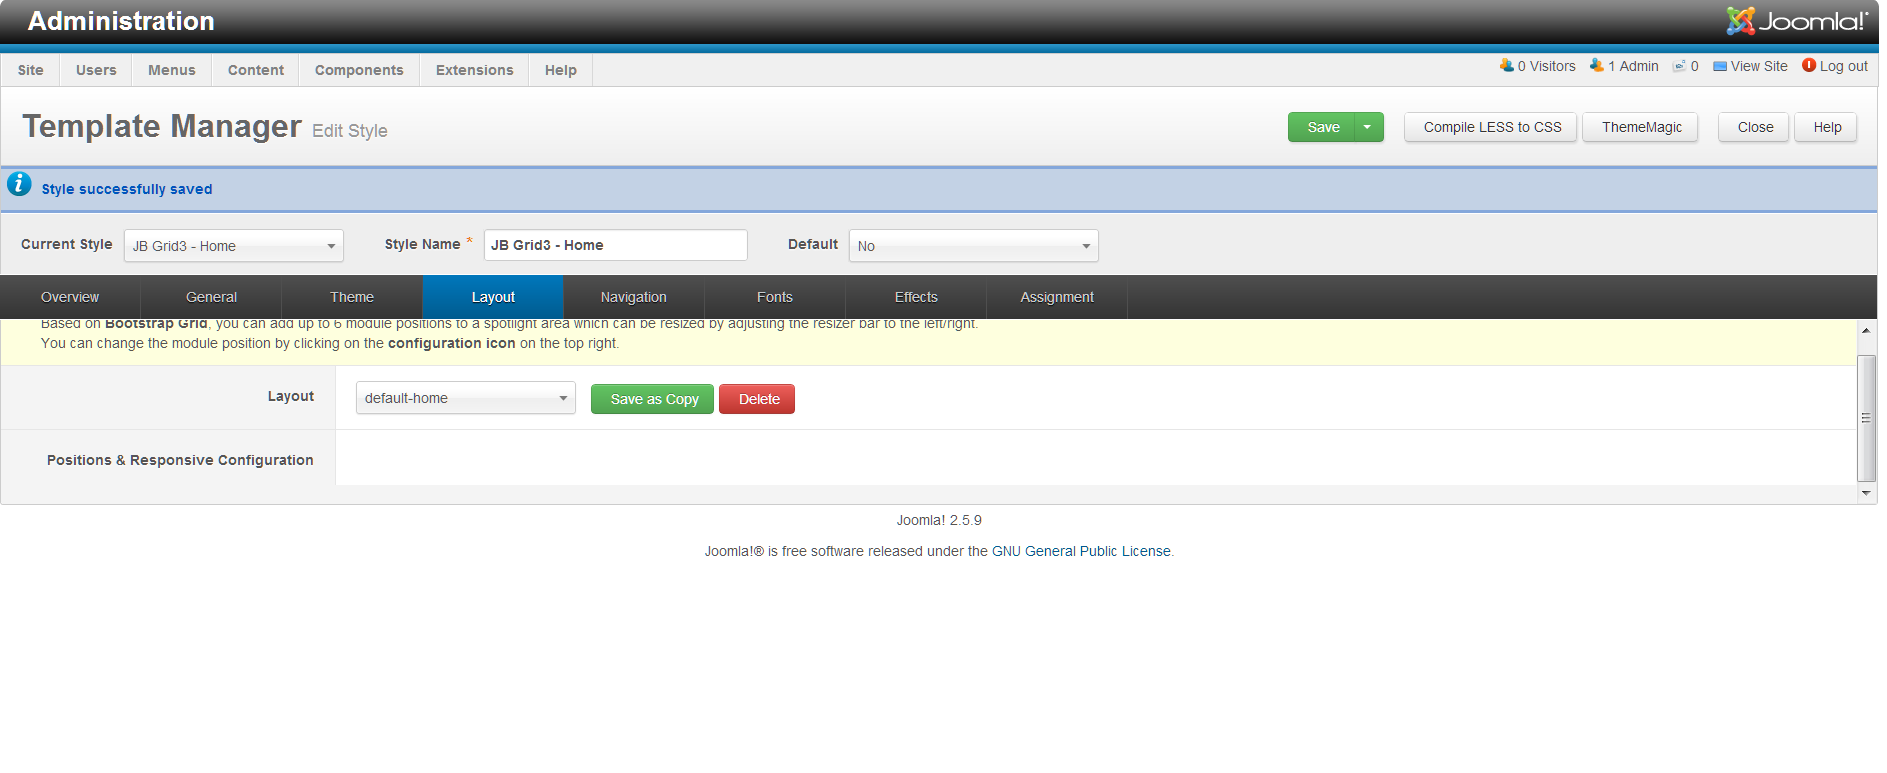Open the Content menu
Viewport: 1887px width, 773px height.
pos(256,70)
